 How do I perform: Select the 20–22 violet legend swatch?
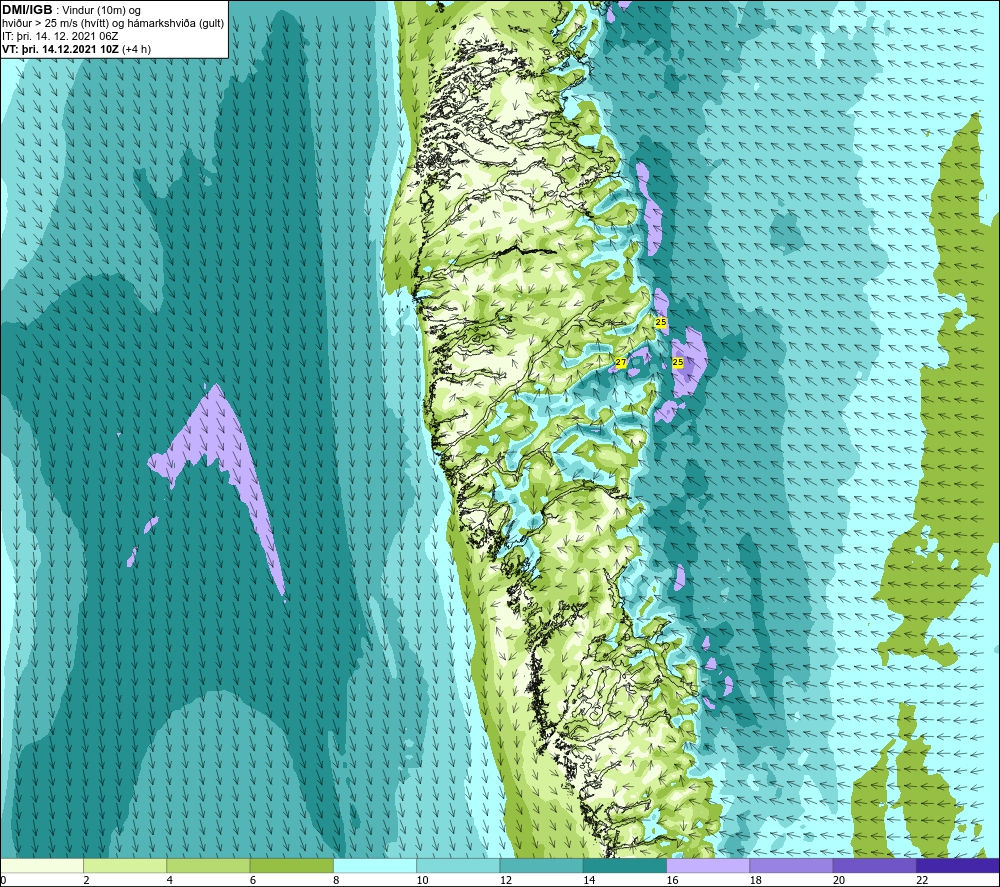(874, 865)
